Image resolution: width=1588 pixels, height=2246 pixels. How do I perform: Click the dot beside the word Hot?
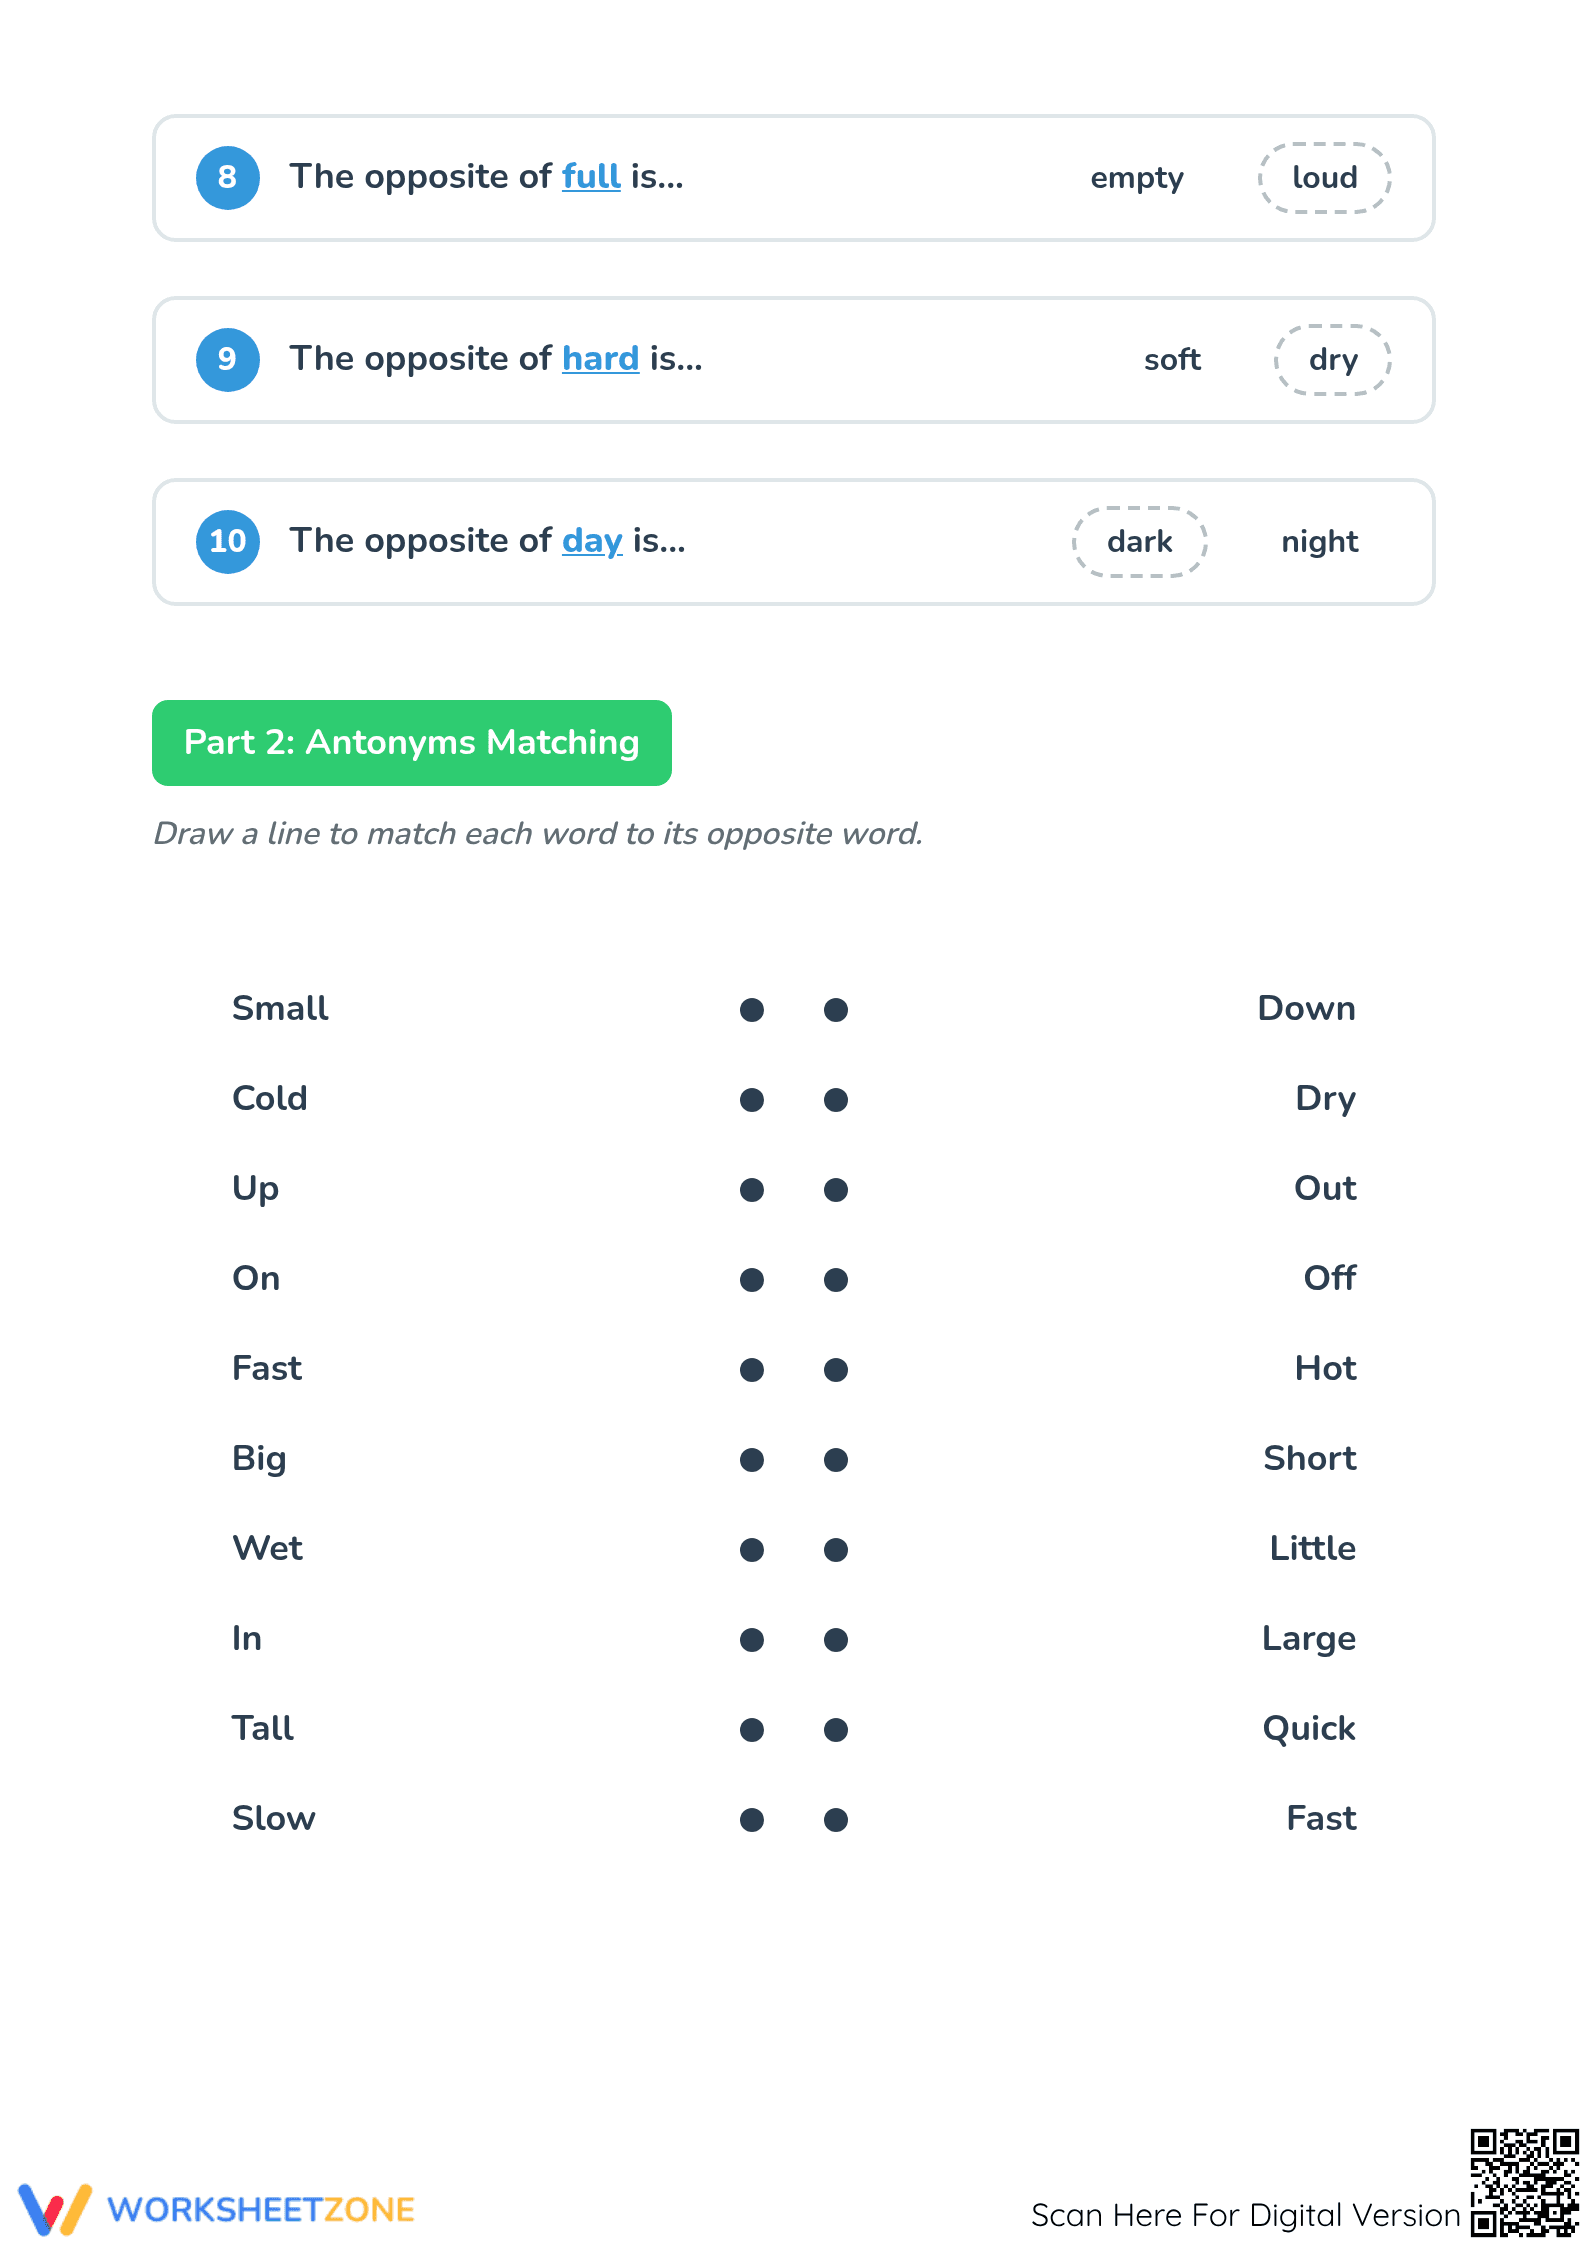pos(836,1370)
